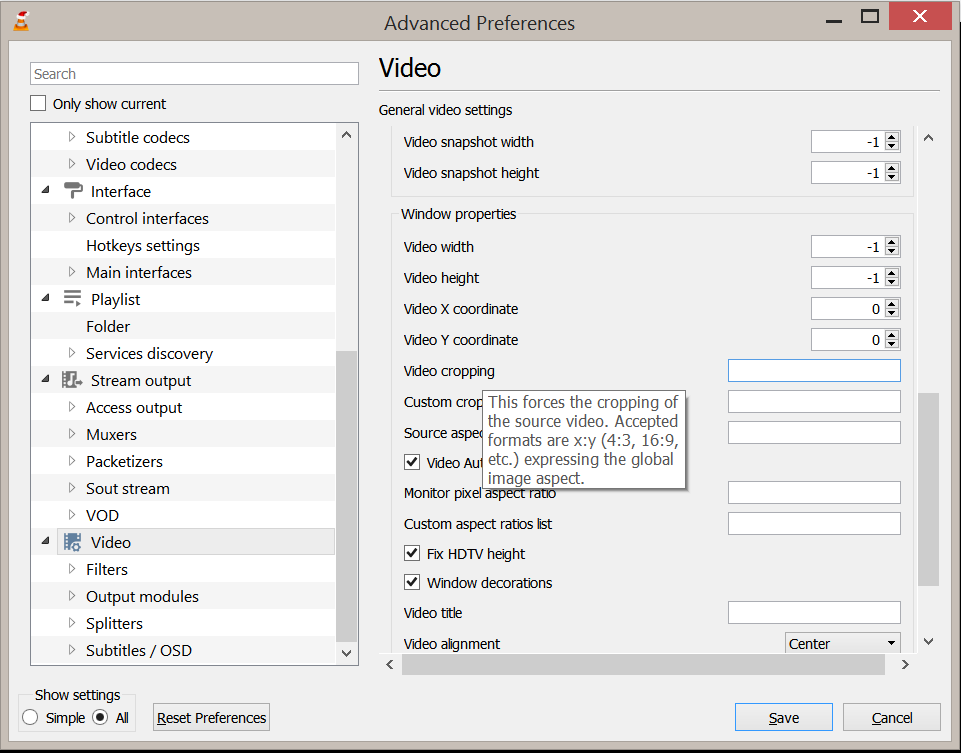Click the Playlist list icon
The width and height of the screenshot is (961, 753).
click(72, 299)
